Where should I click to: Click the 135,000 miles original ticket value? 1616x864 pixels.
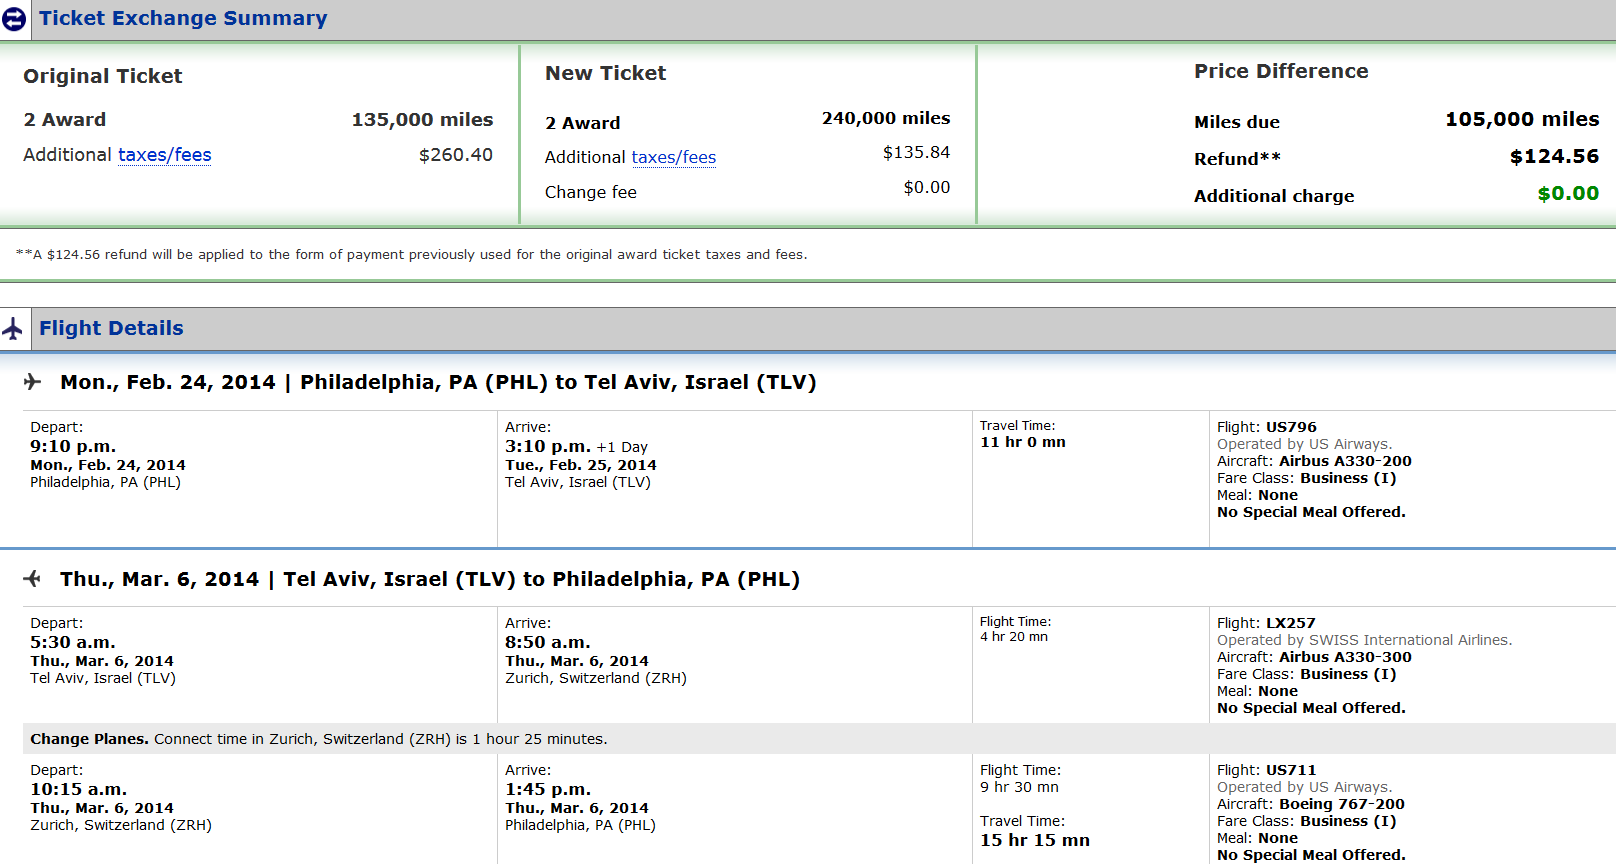coord(422,119)
